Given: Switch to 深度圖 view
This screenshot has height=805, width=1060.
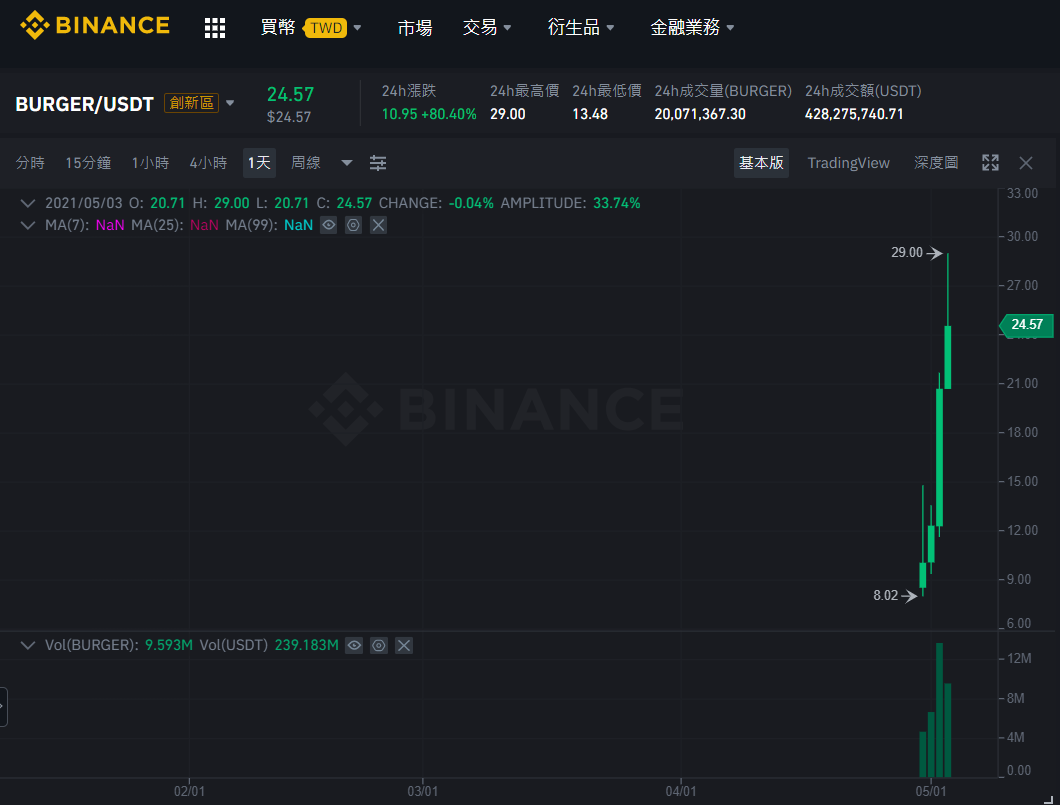Looking at the screenshot, I should pos(936,163).
